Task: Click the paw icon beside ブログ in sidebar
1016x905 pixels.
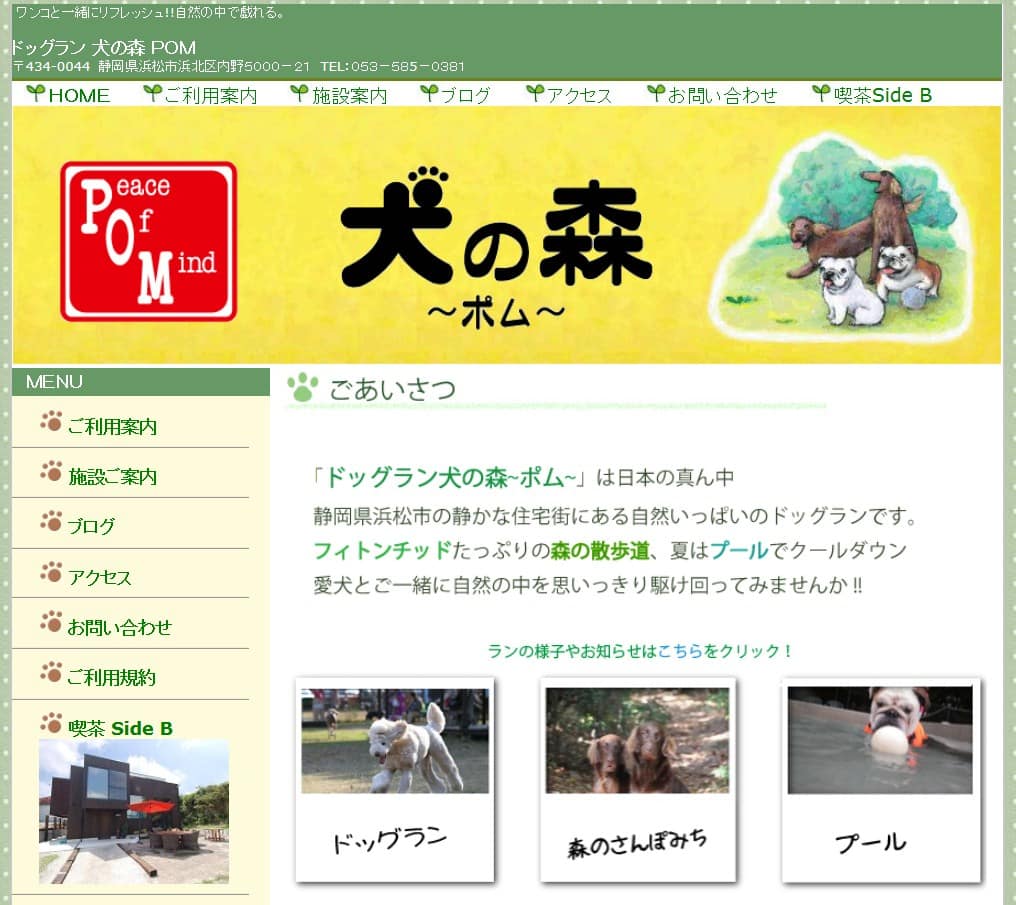Action: [51, 521]
